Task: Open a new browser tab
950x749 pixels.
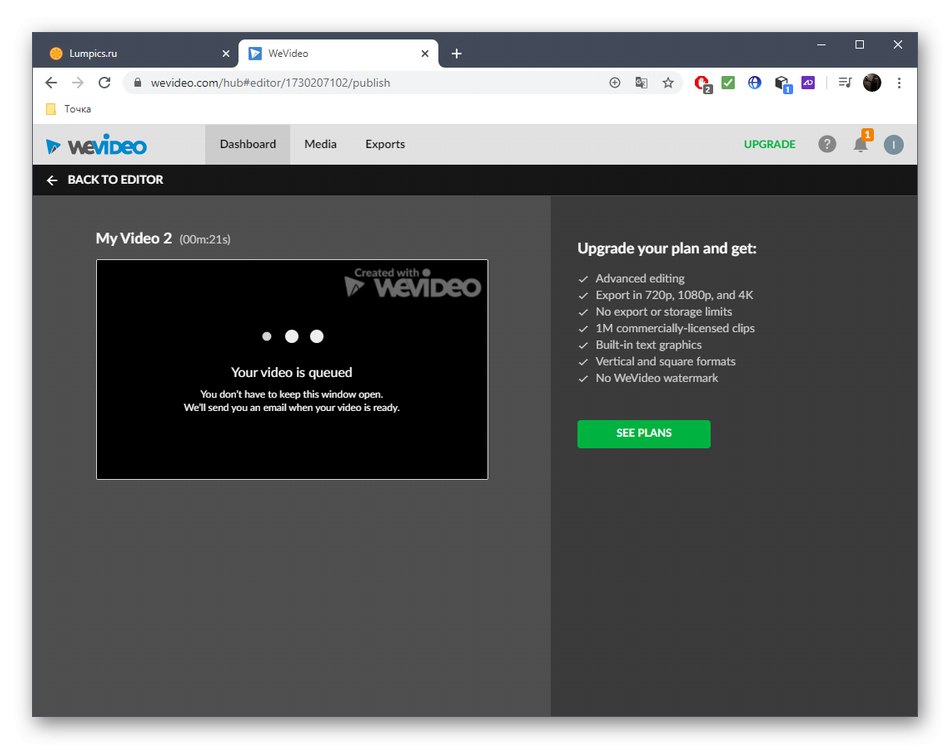Action: click(456, 54)
